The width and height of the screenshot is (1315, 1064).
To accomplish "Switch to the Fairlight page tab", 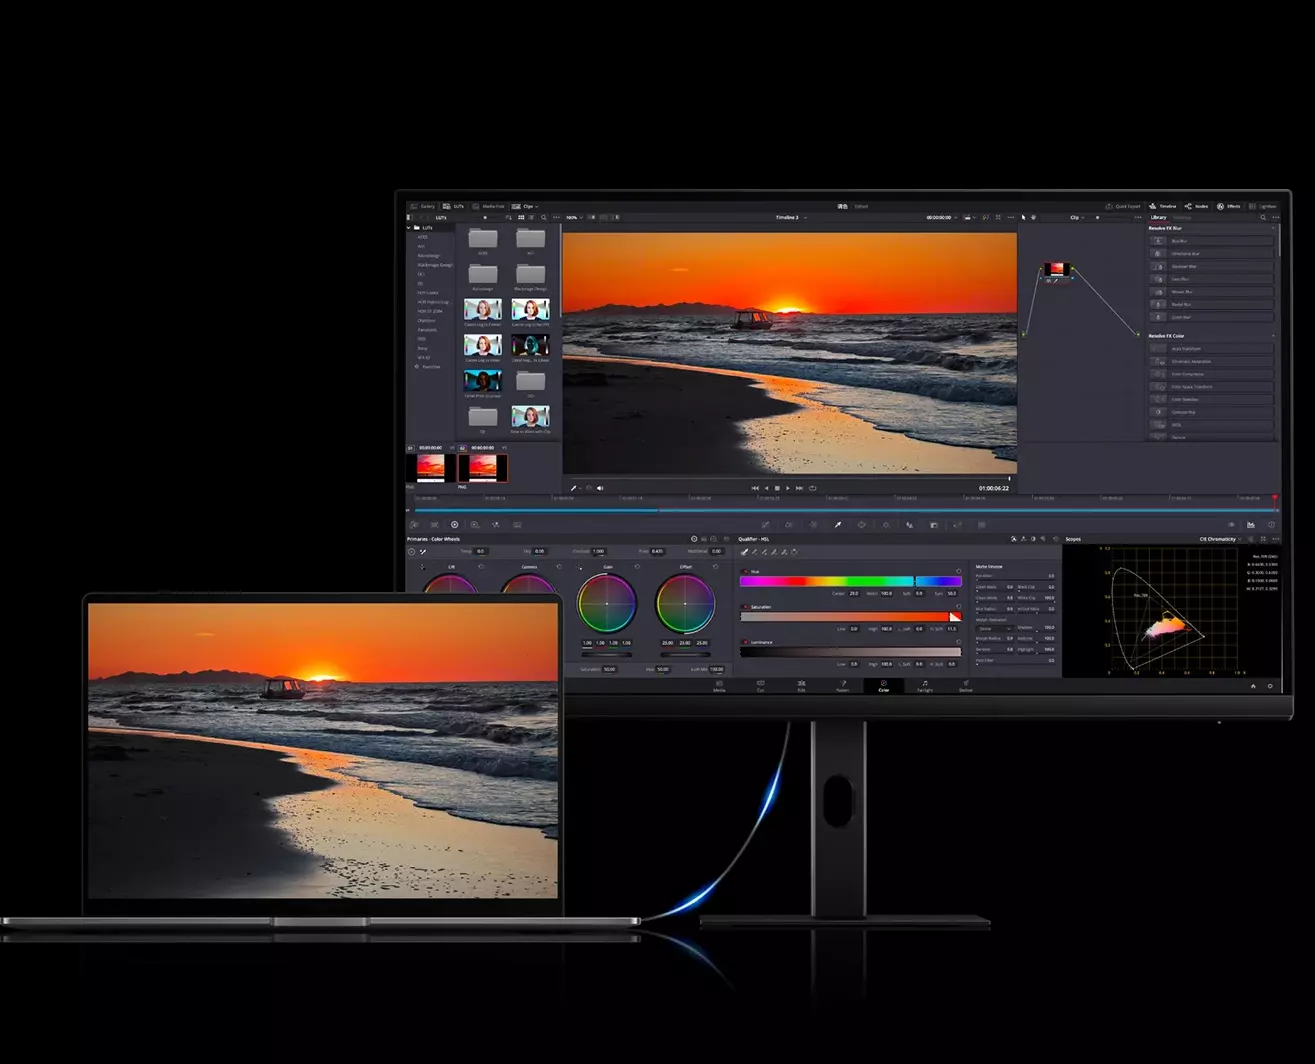I will pos(925,686).
